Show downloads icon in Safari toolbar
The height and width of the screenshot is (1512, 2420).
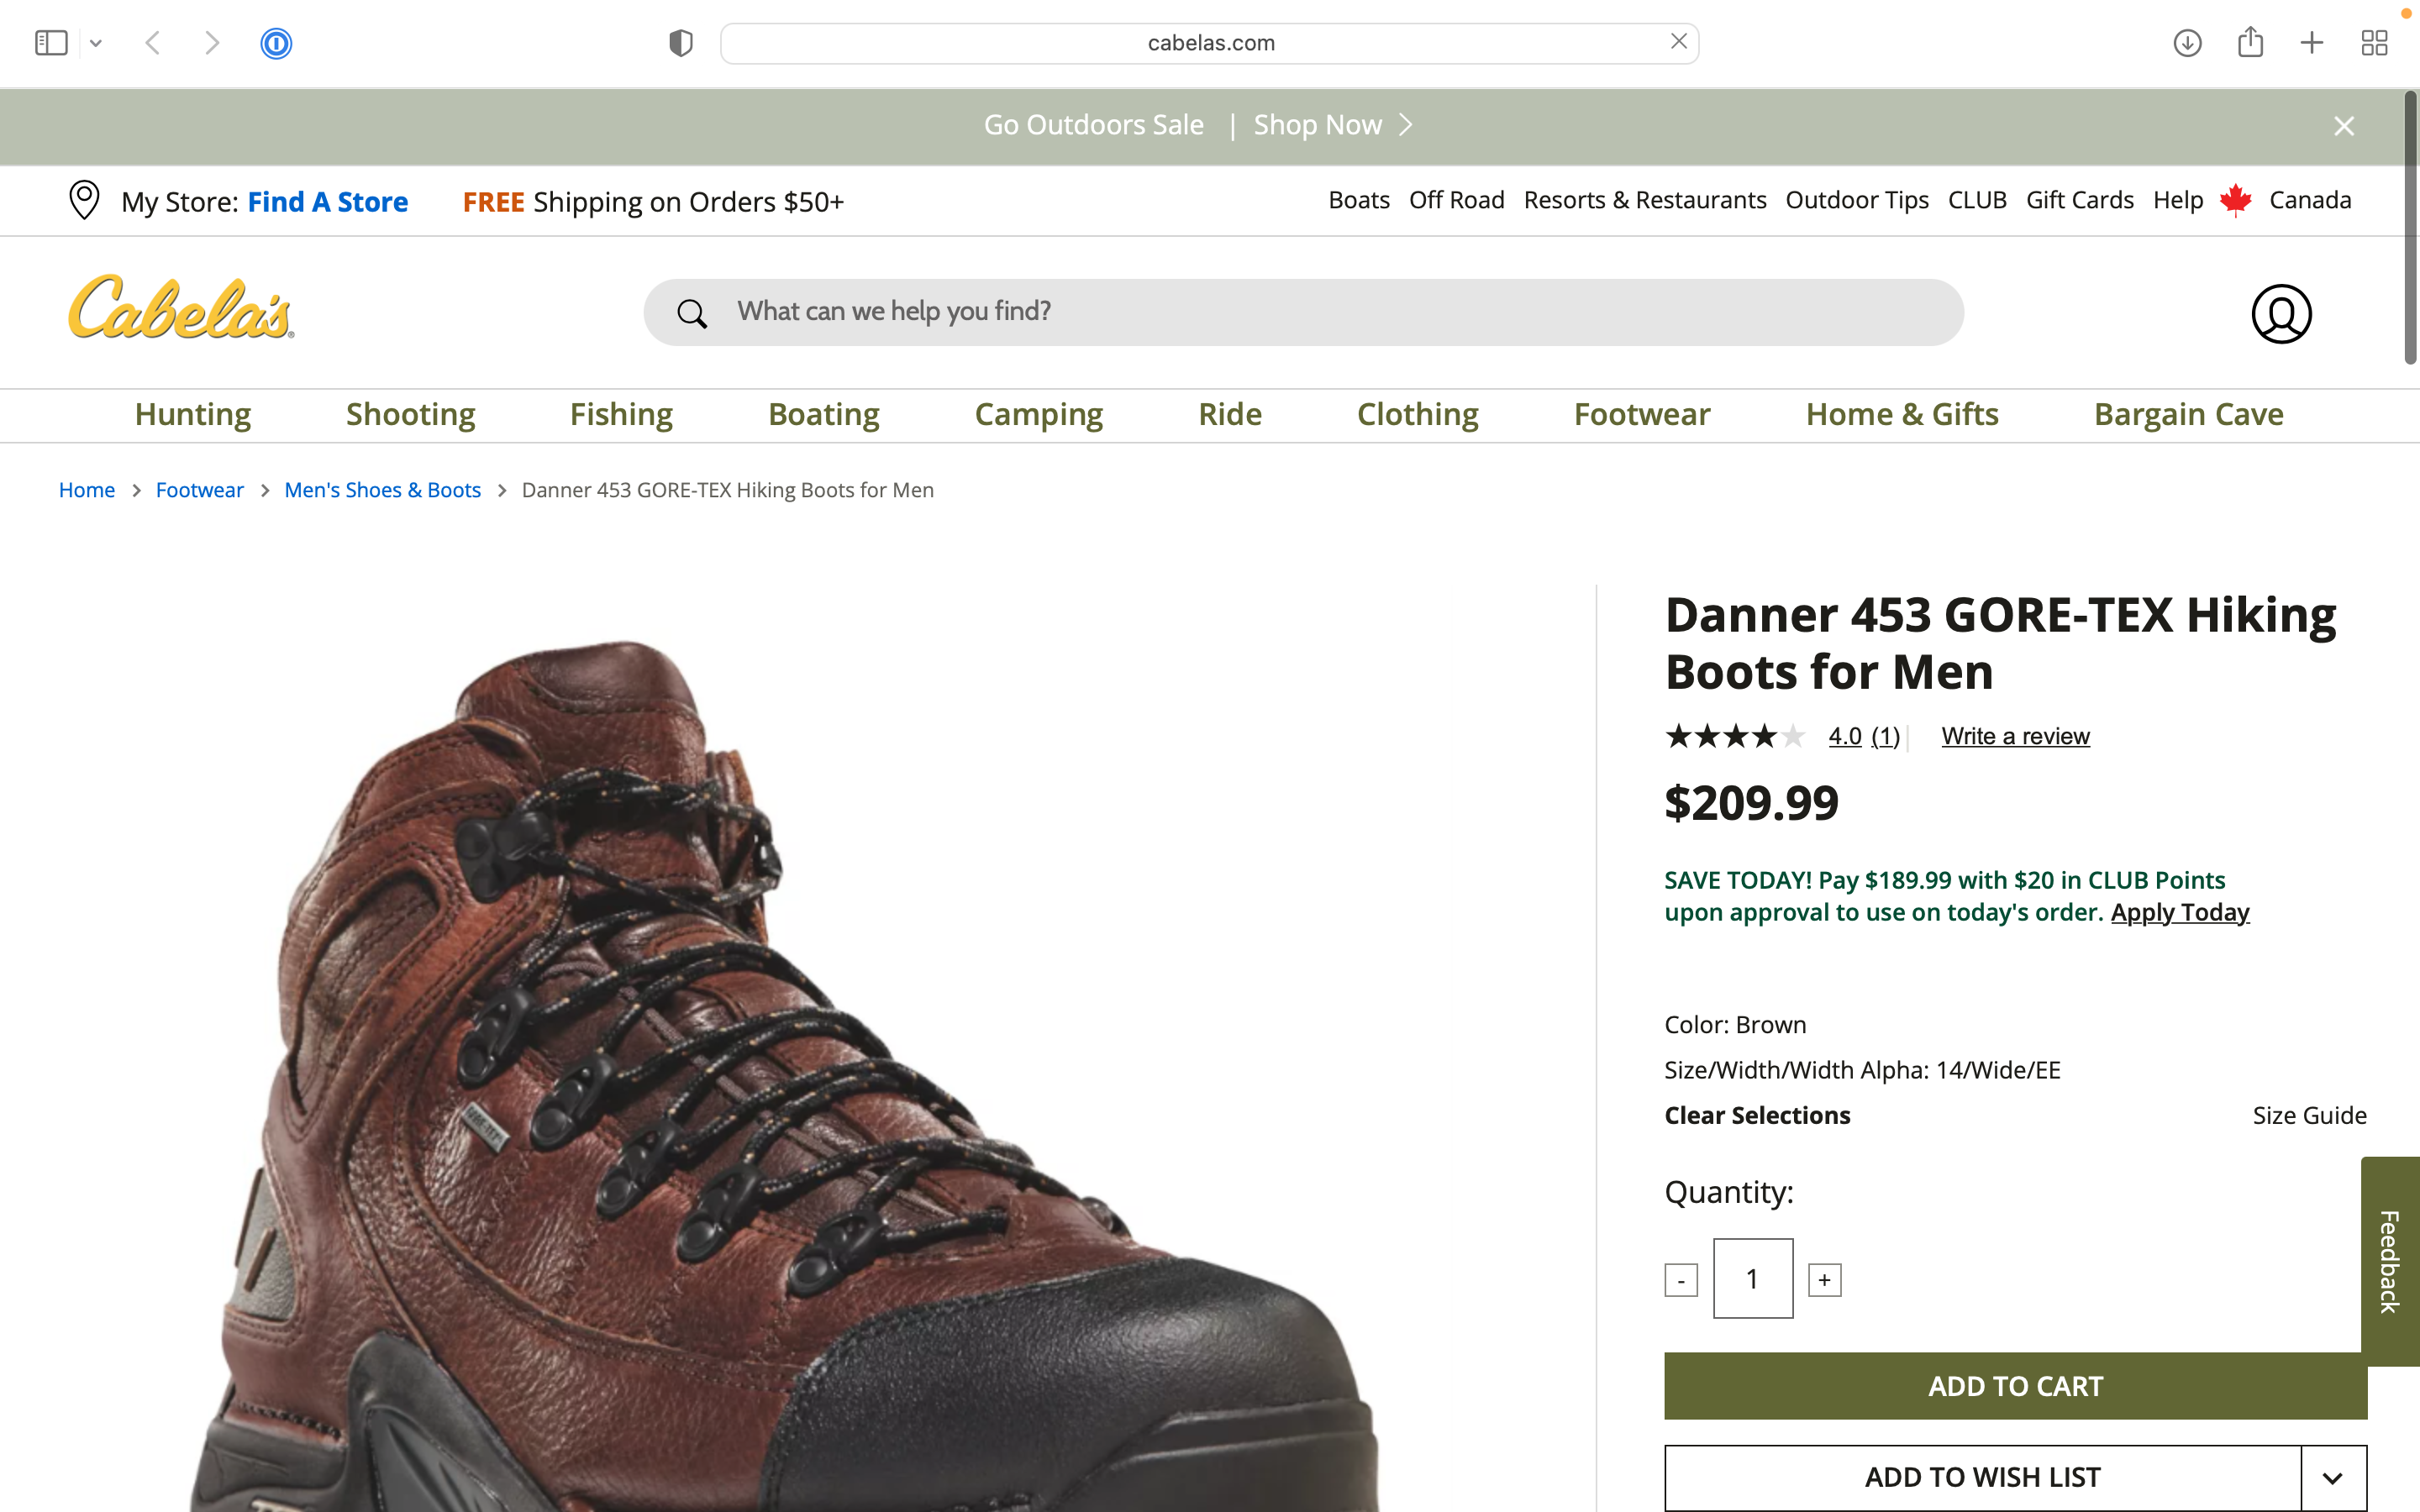2187,43
